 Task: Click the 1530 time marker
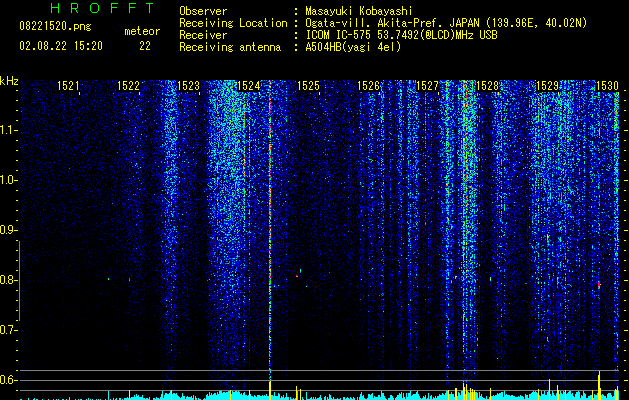click(x=607, y=85)
